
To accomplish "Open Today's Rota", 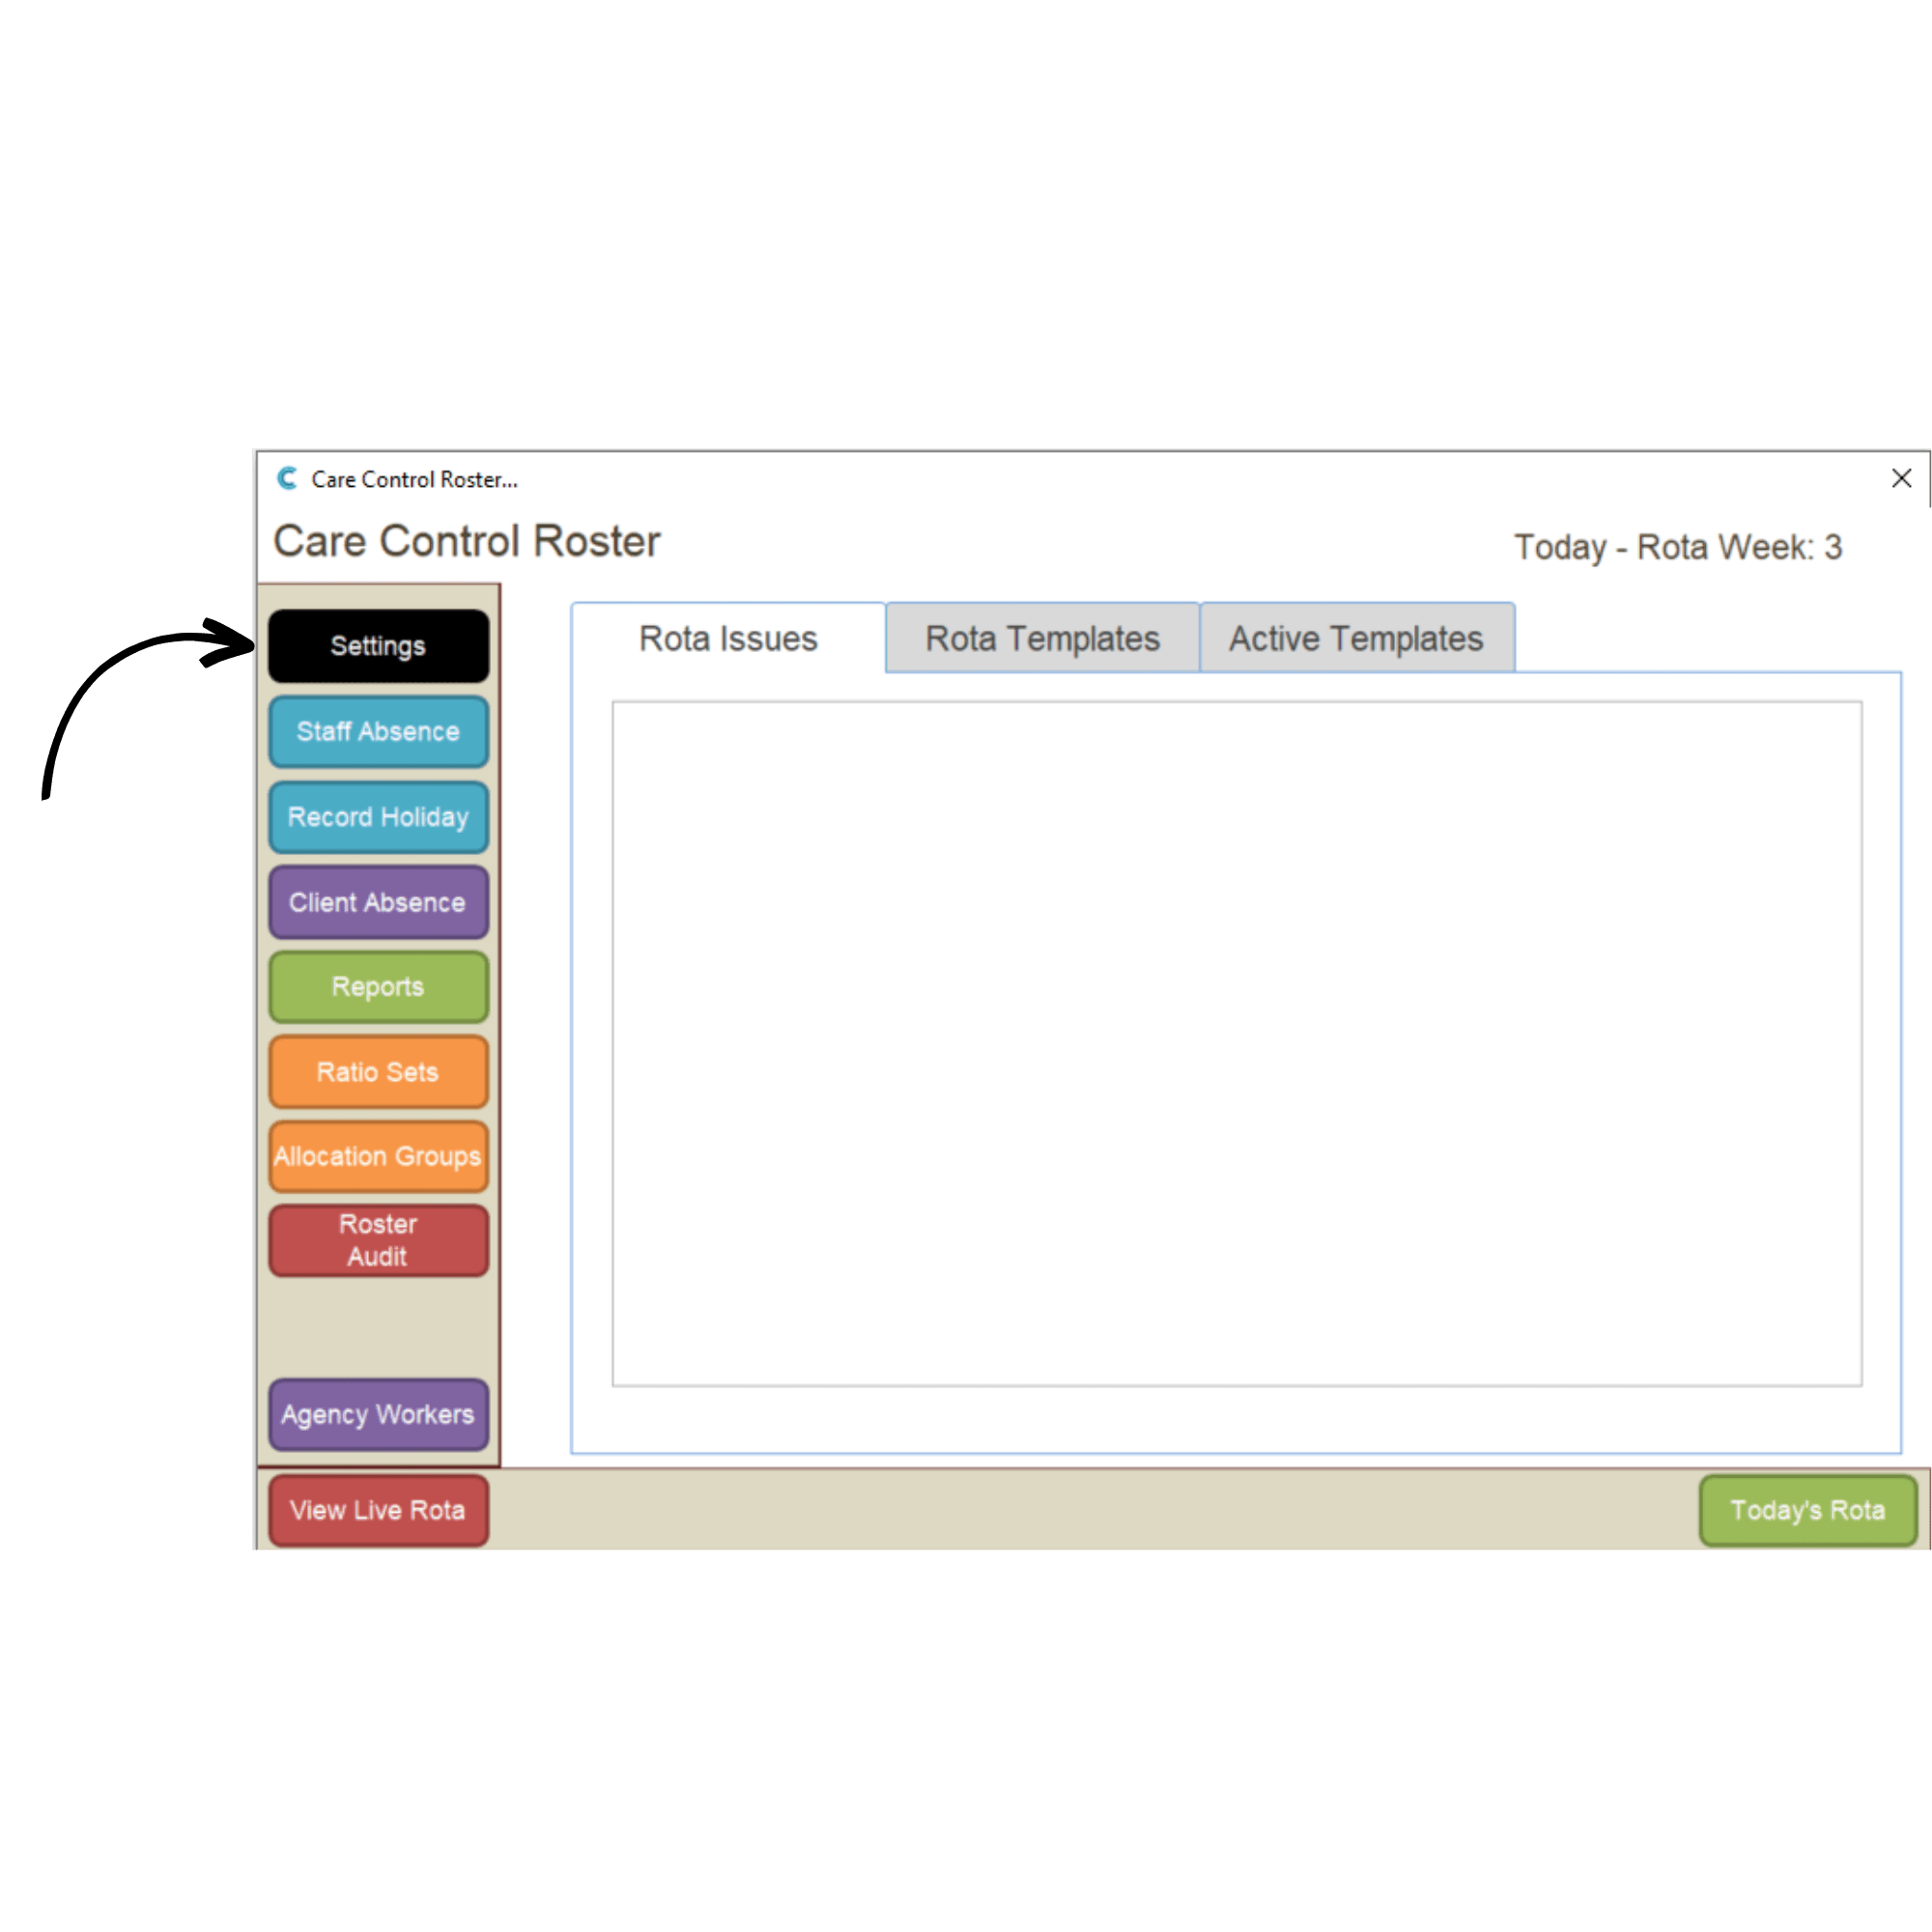I will click(x=1808, y=1510).
